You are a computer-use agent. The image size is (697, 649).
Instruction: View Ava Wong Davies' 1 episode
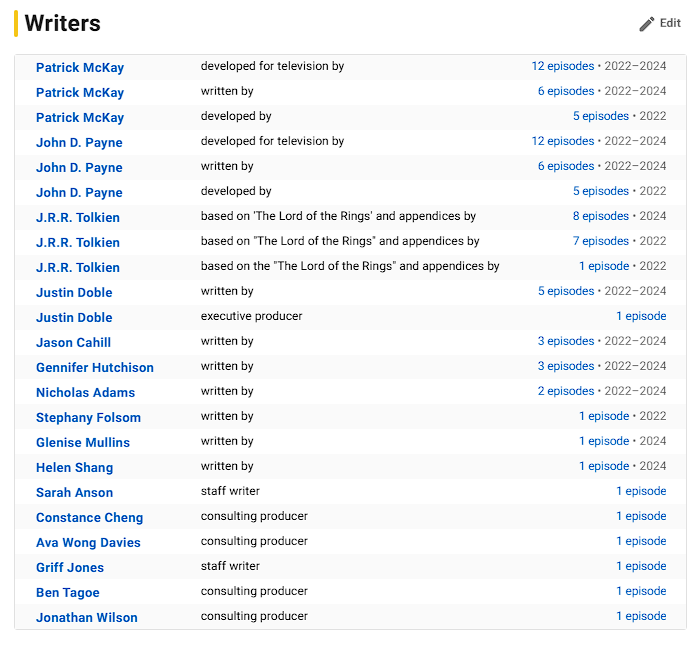[641, 541]
